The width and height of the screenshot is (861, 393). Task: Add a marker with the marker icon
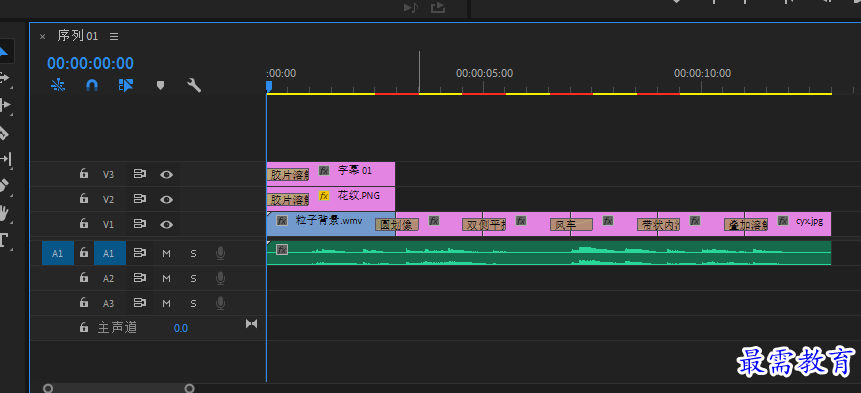click(x=160, y=86)
